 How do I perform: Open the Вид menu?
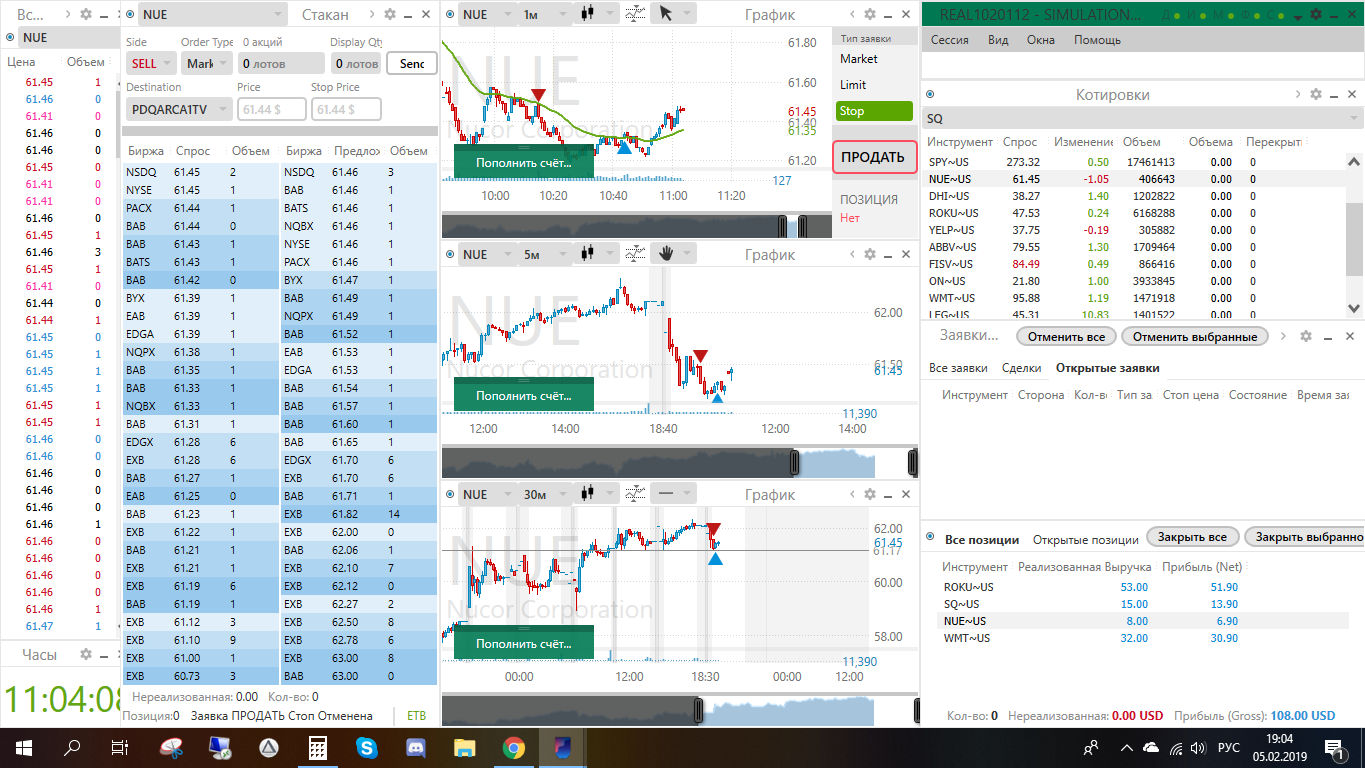[x=998, y=40]
